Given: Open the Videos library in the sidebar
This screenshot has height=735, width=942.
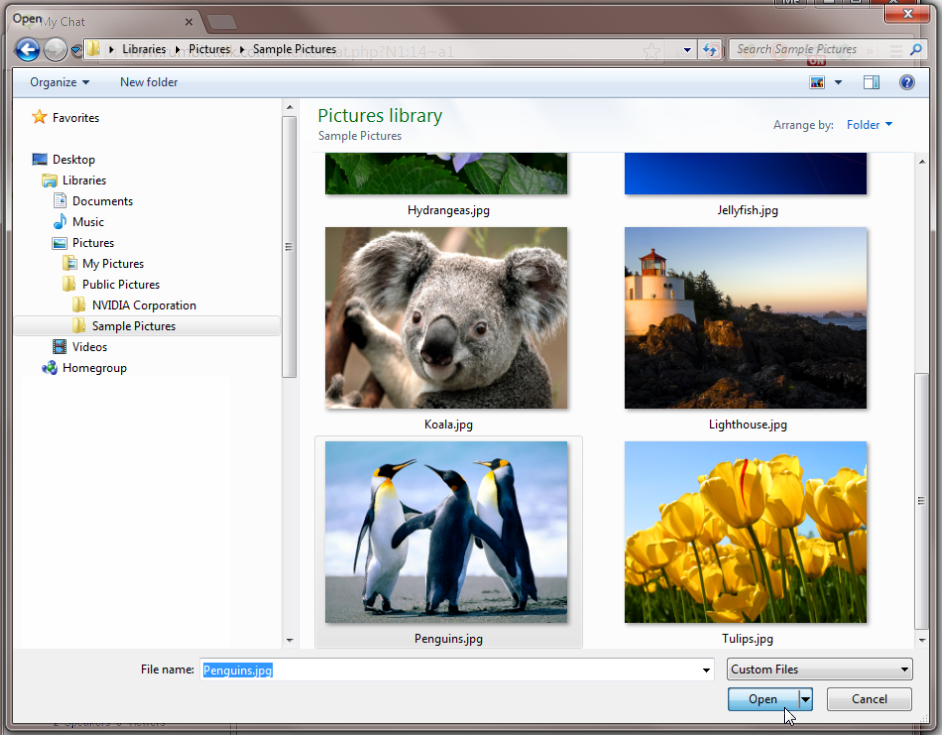Looking at the screenshot, I should coord(89,347).
